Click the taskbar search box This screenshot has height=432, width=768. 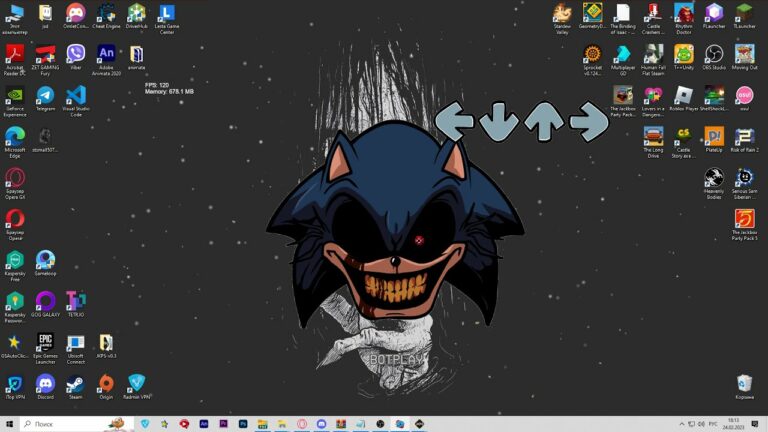(x=77, y=424)
